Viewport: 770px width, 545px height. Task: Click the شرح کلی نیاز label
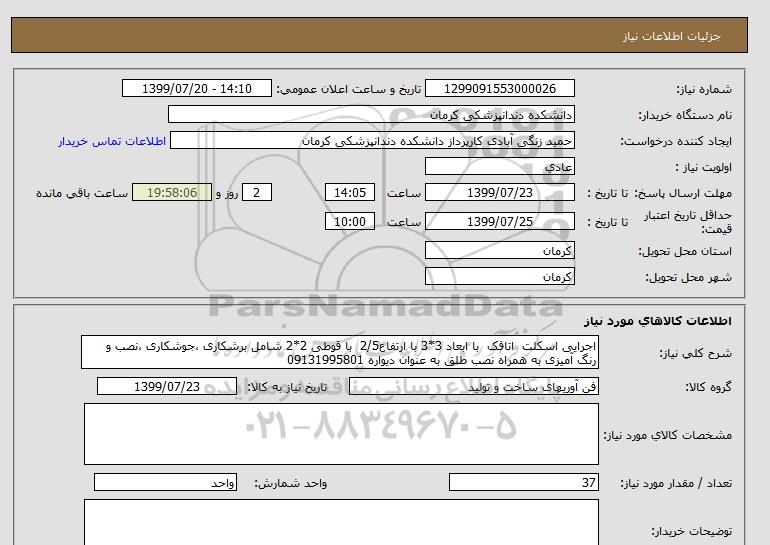(x=695, y=354)
